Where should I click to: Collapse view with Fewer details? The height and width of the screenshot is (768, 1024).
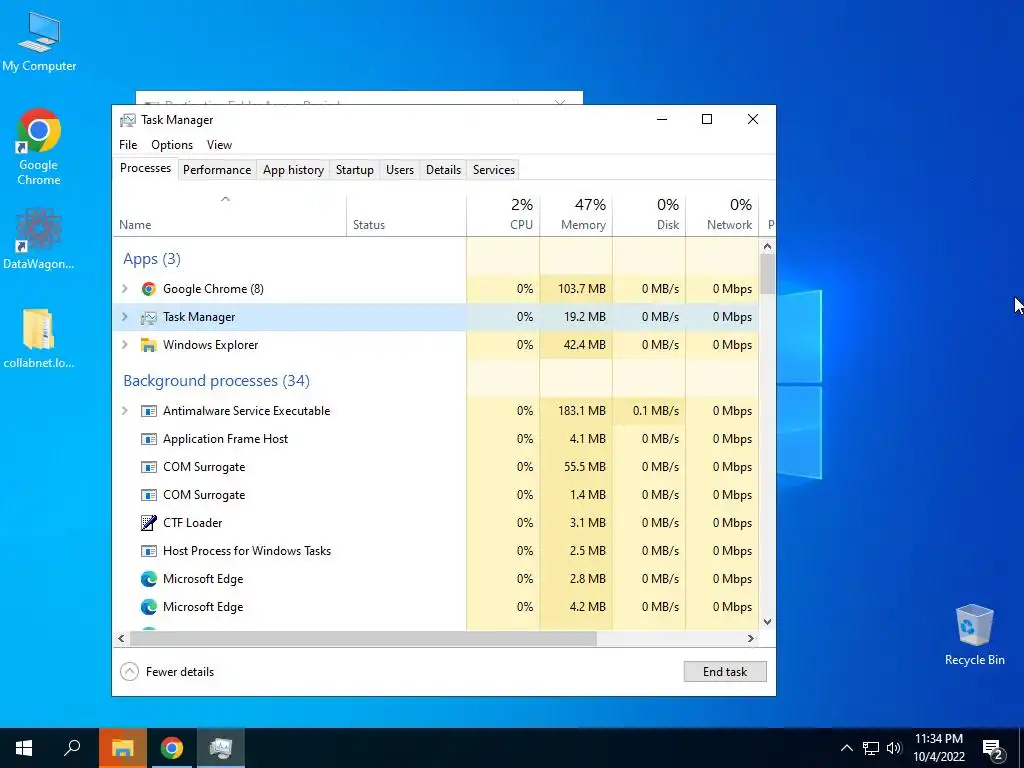pyautogui.click(x=167, y=671)
